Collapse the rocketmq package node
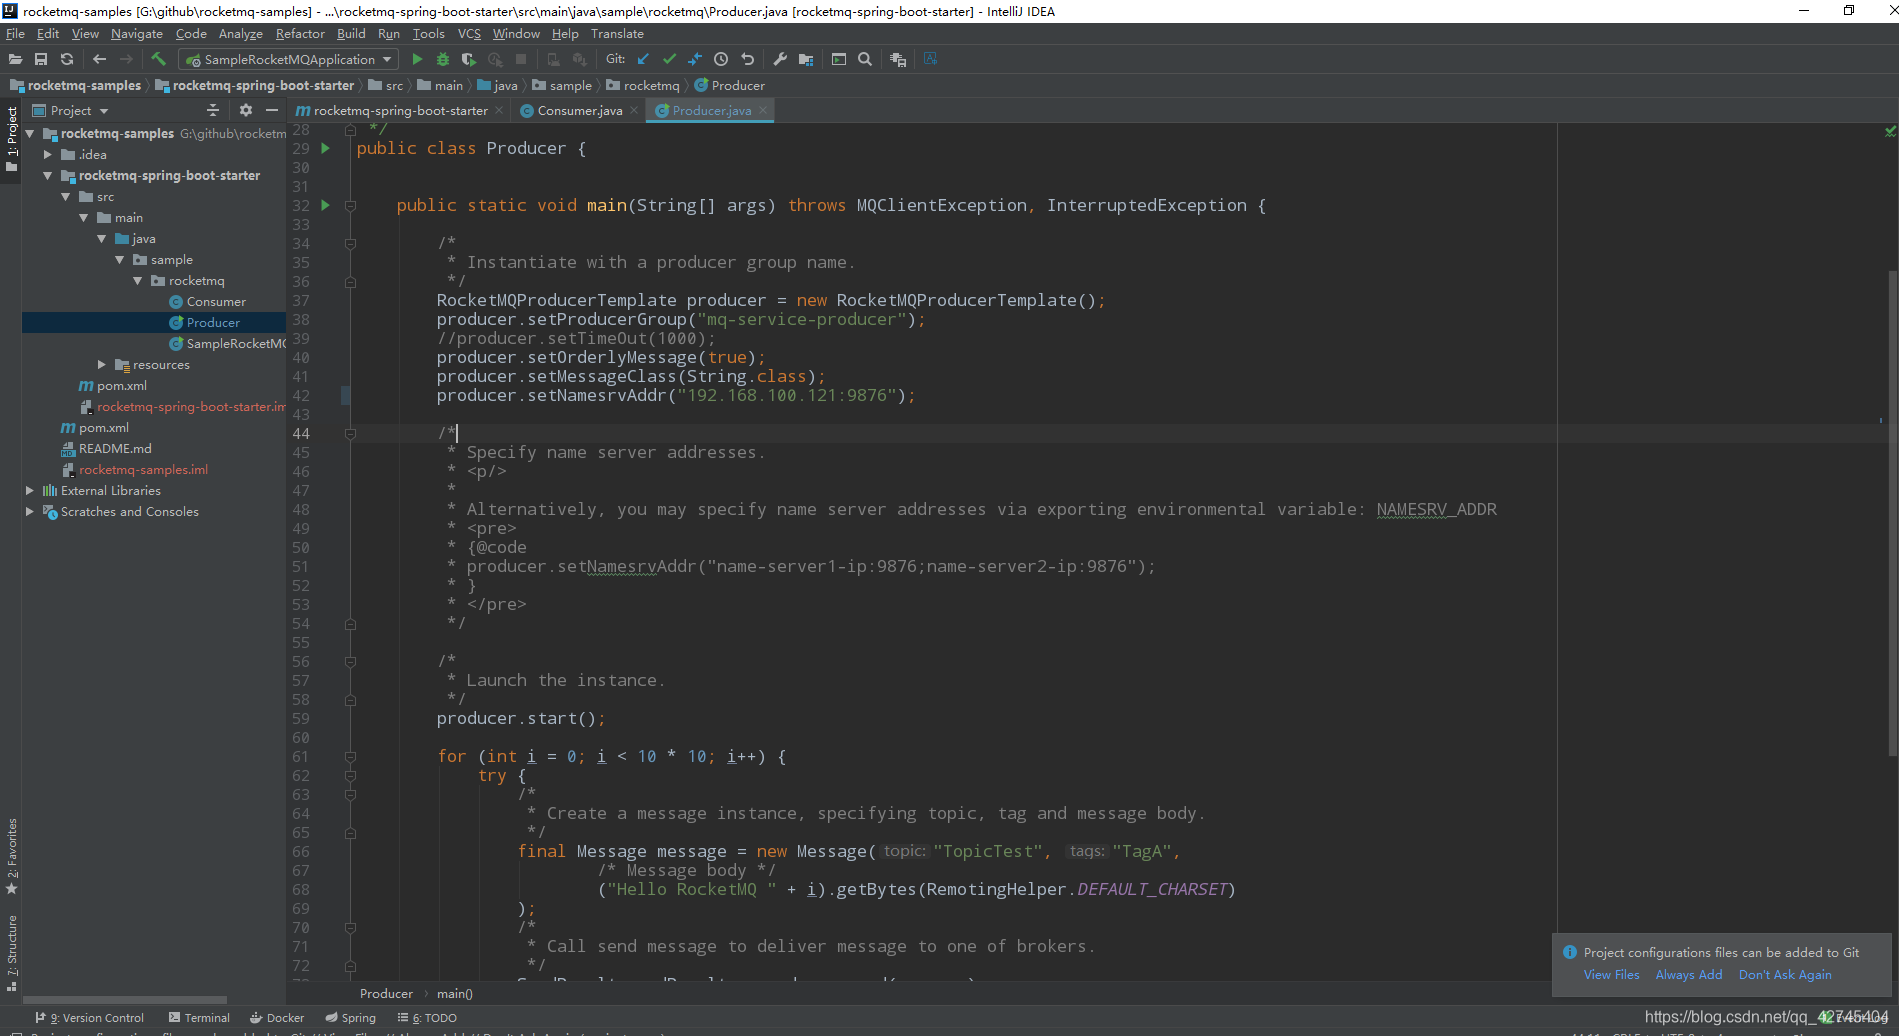 click(138, 280)
